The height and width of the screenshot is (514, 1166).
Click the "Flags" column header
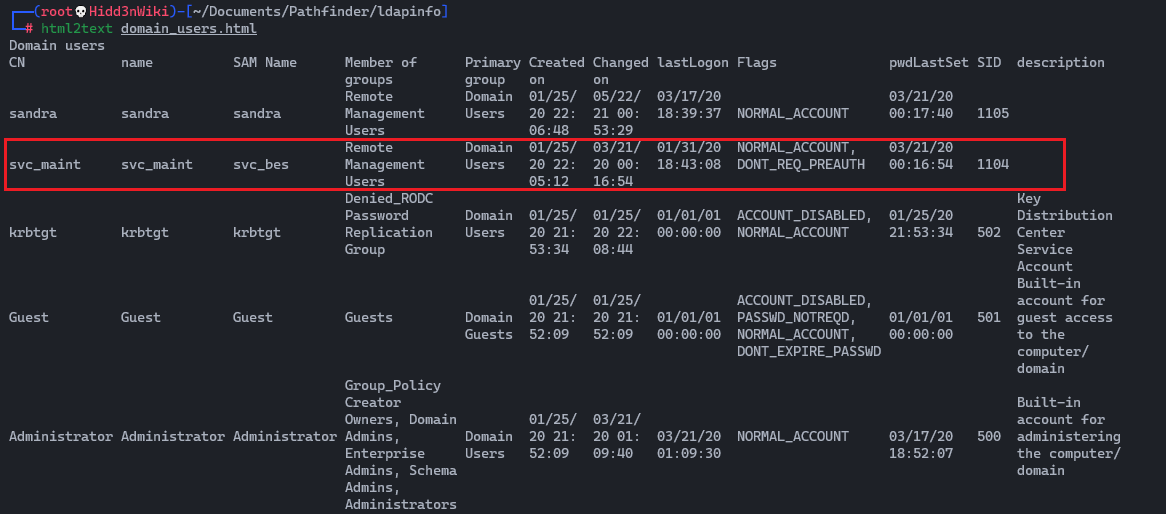pos(757,62)
